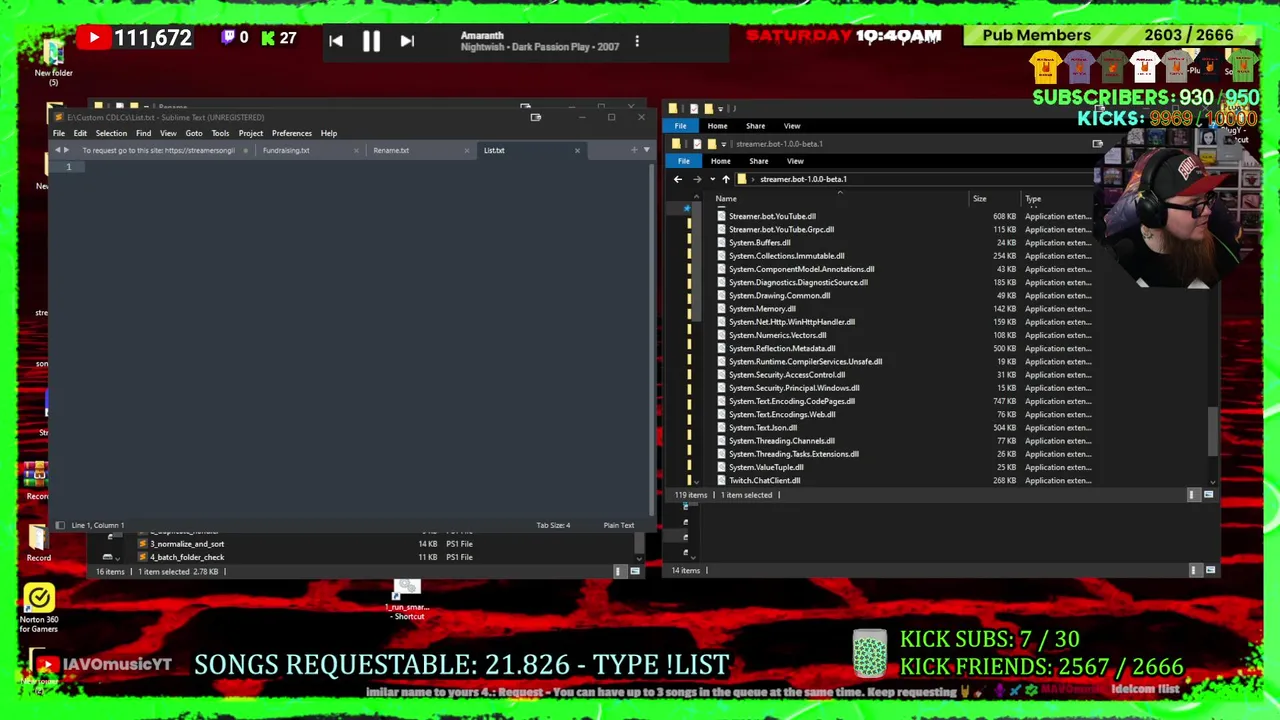Open the Edit menu in Sublime Text
Screen dimensions: 1280x720
tap(80, 133)
